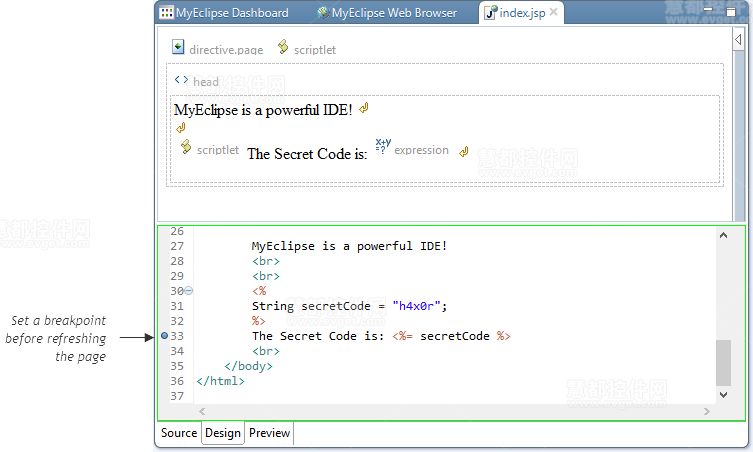This screenshot has height=452, width=753.
Task: Click '<%= secretCode %>' expression on line 33
Action: (x=451, y=336)
